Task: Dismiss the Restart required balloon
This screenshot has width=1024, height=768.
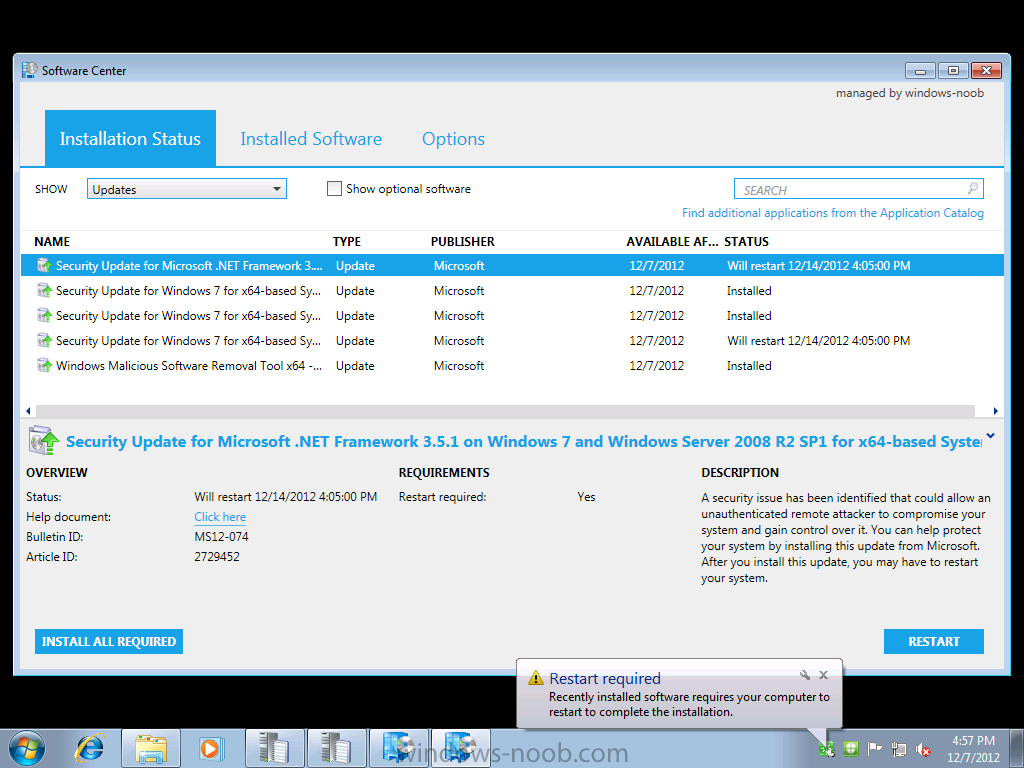Action: click(824, 675)
